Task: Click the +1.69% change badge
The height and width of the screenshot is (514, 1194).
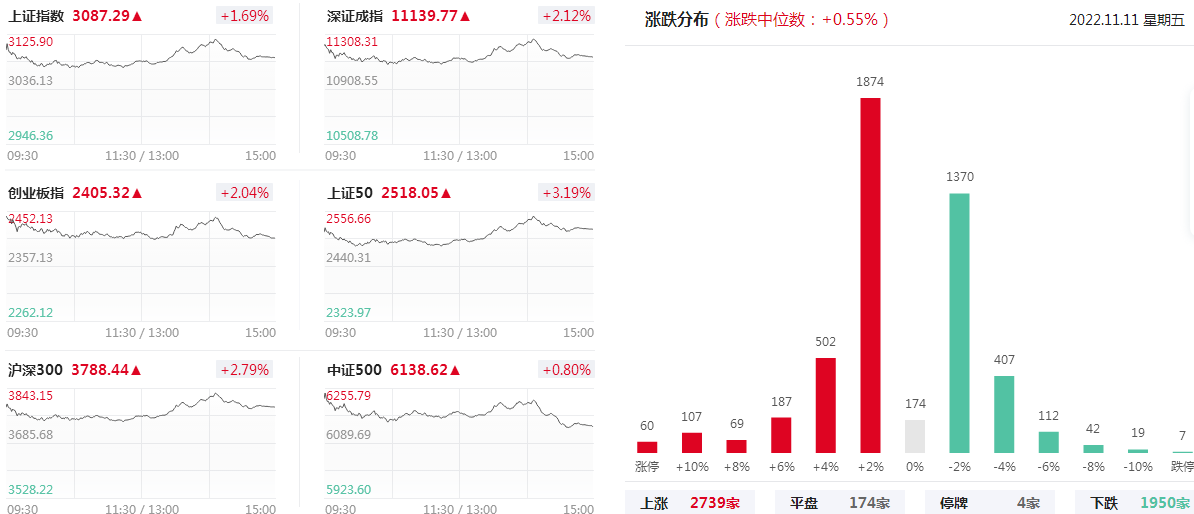Action: tap(244, 14)
